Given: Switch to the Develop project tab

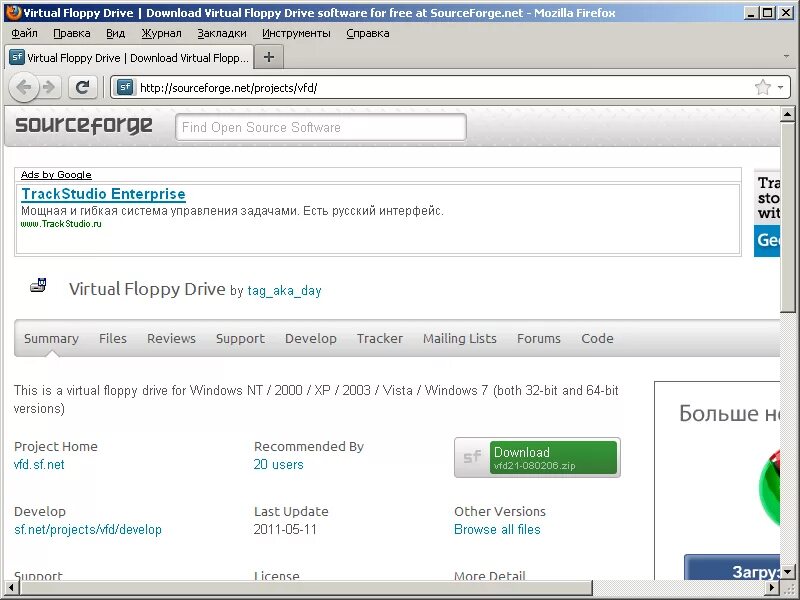Looking at the screenshot, I should pyautogui.click(x=311, y=338).
